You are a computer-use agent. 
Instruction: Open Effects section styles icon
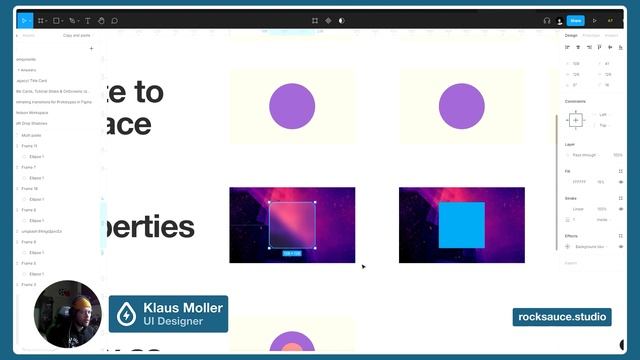(620, 236)
